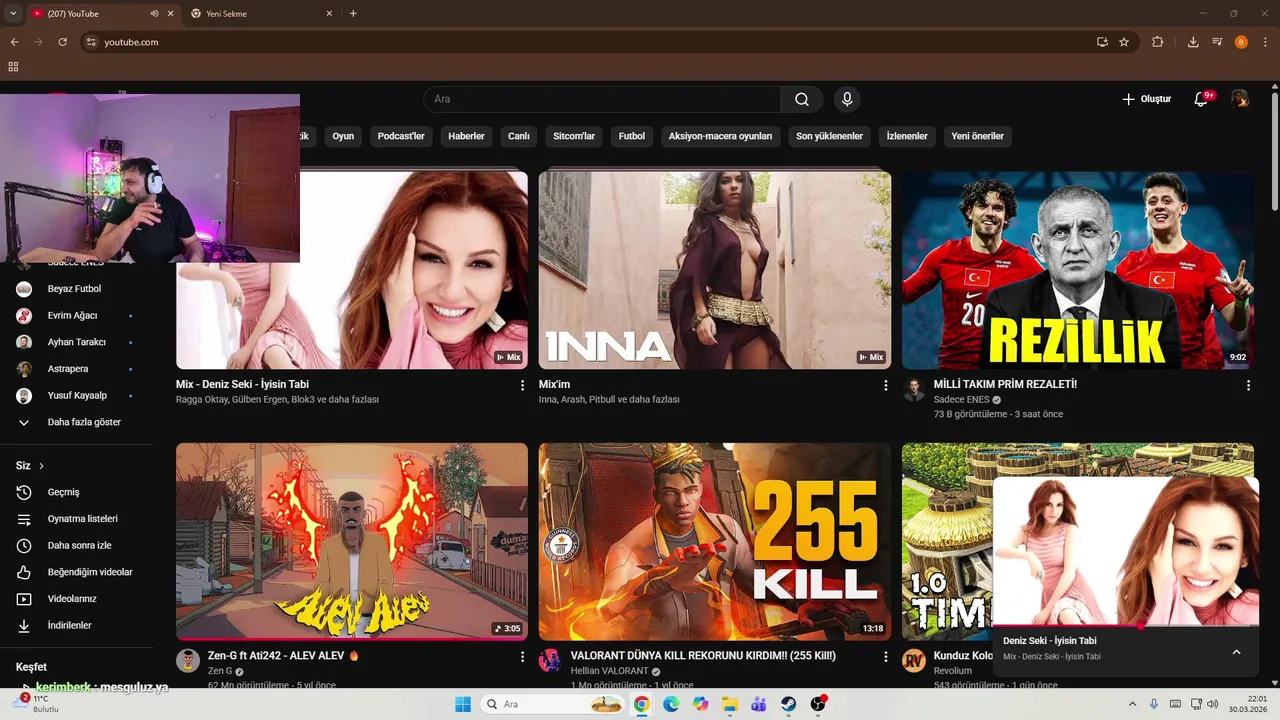This screenshot has height=720, width=1280.
Task: Open options for Mix - Deniz Seki video
Action: (x=522, y=385)
